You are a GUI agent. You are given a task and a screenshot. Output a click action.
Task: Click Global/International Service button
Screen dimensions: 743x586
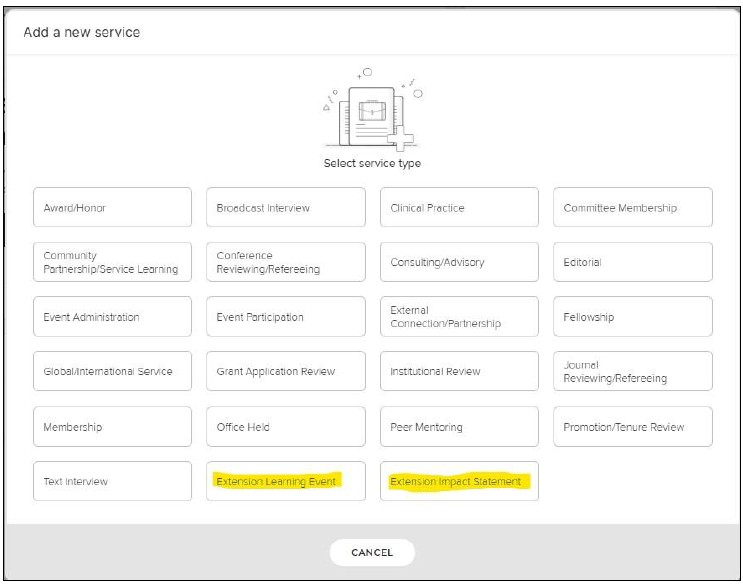111,371
